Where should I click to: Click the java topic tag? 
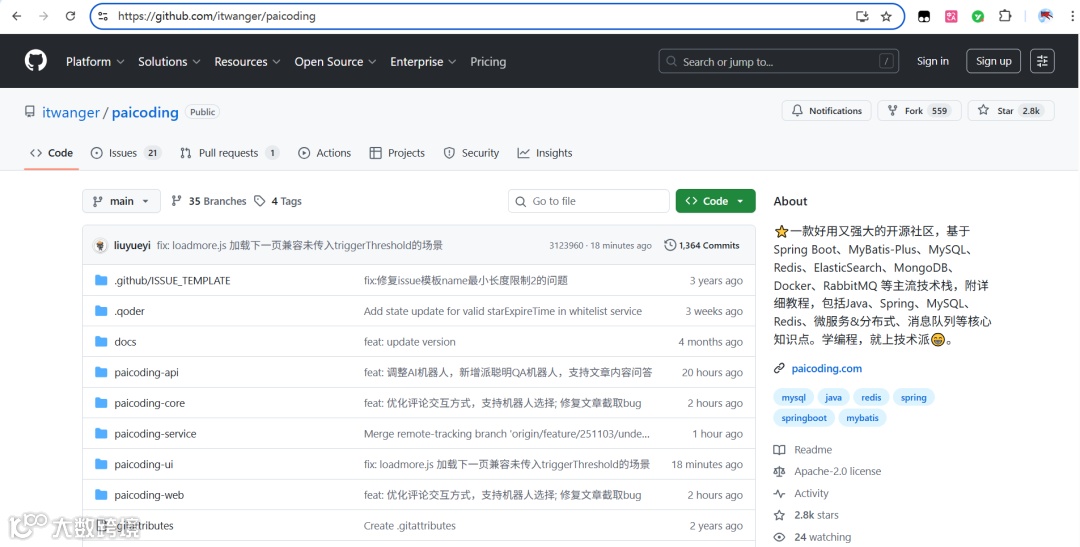[x=833, y=398]
